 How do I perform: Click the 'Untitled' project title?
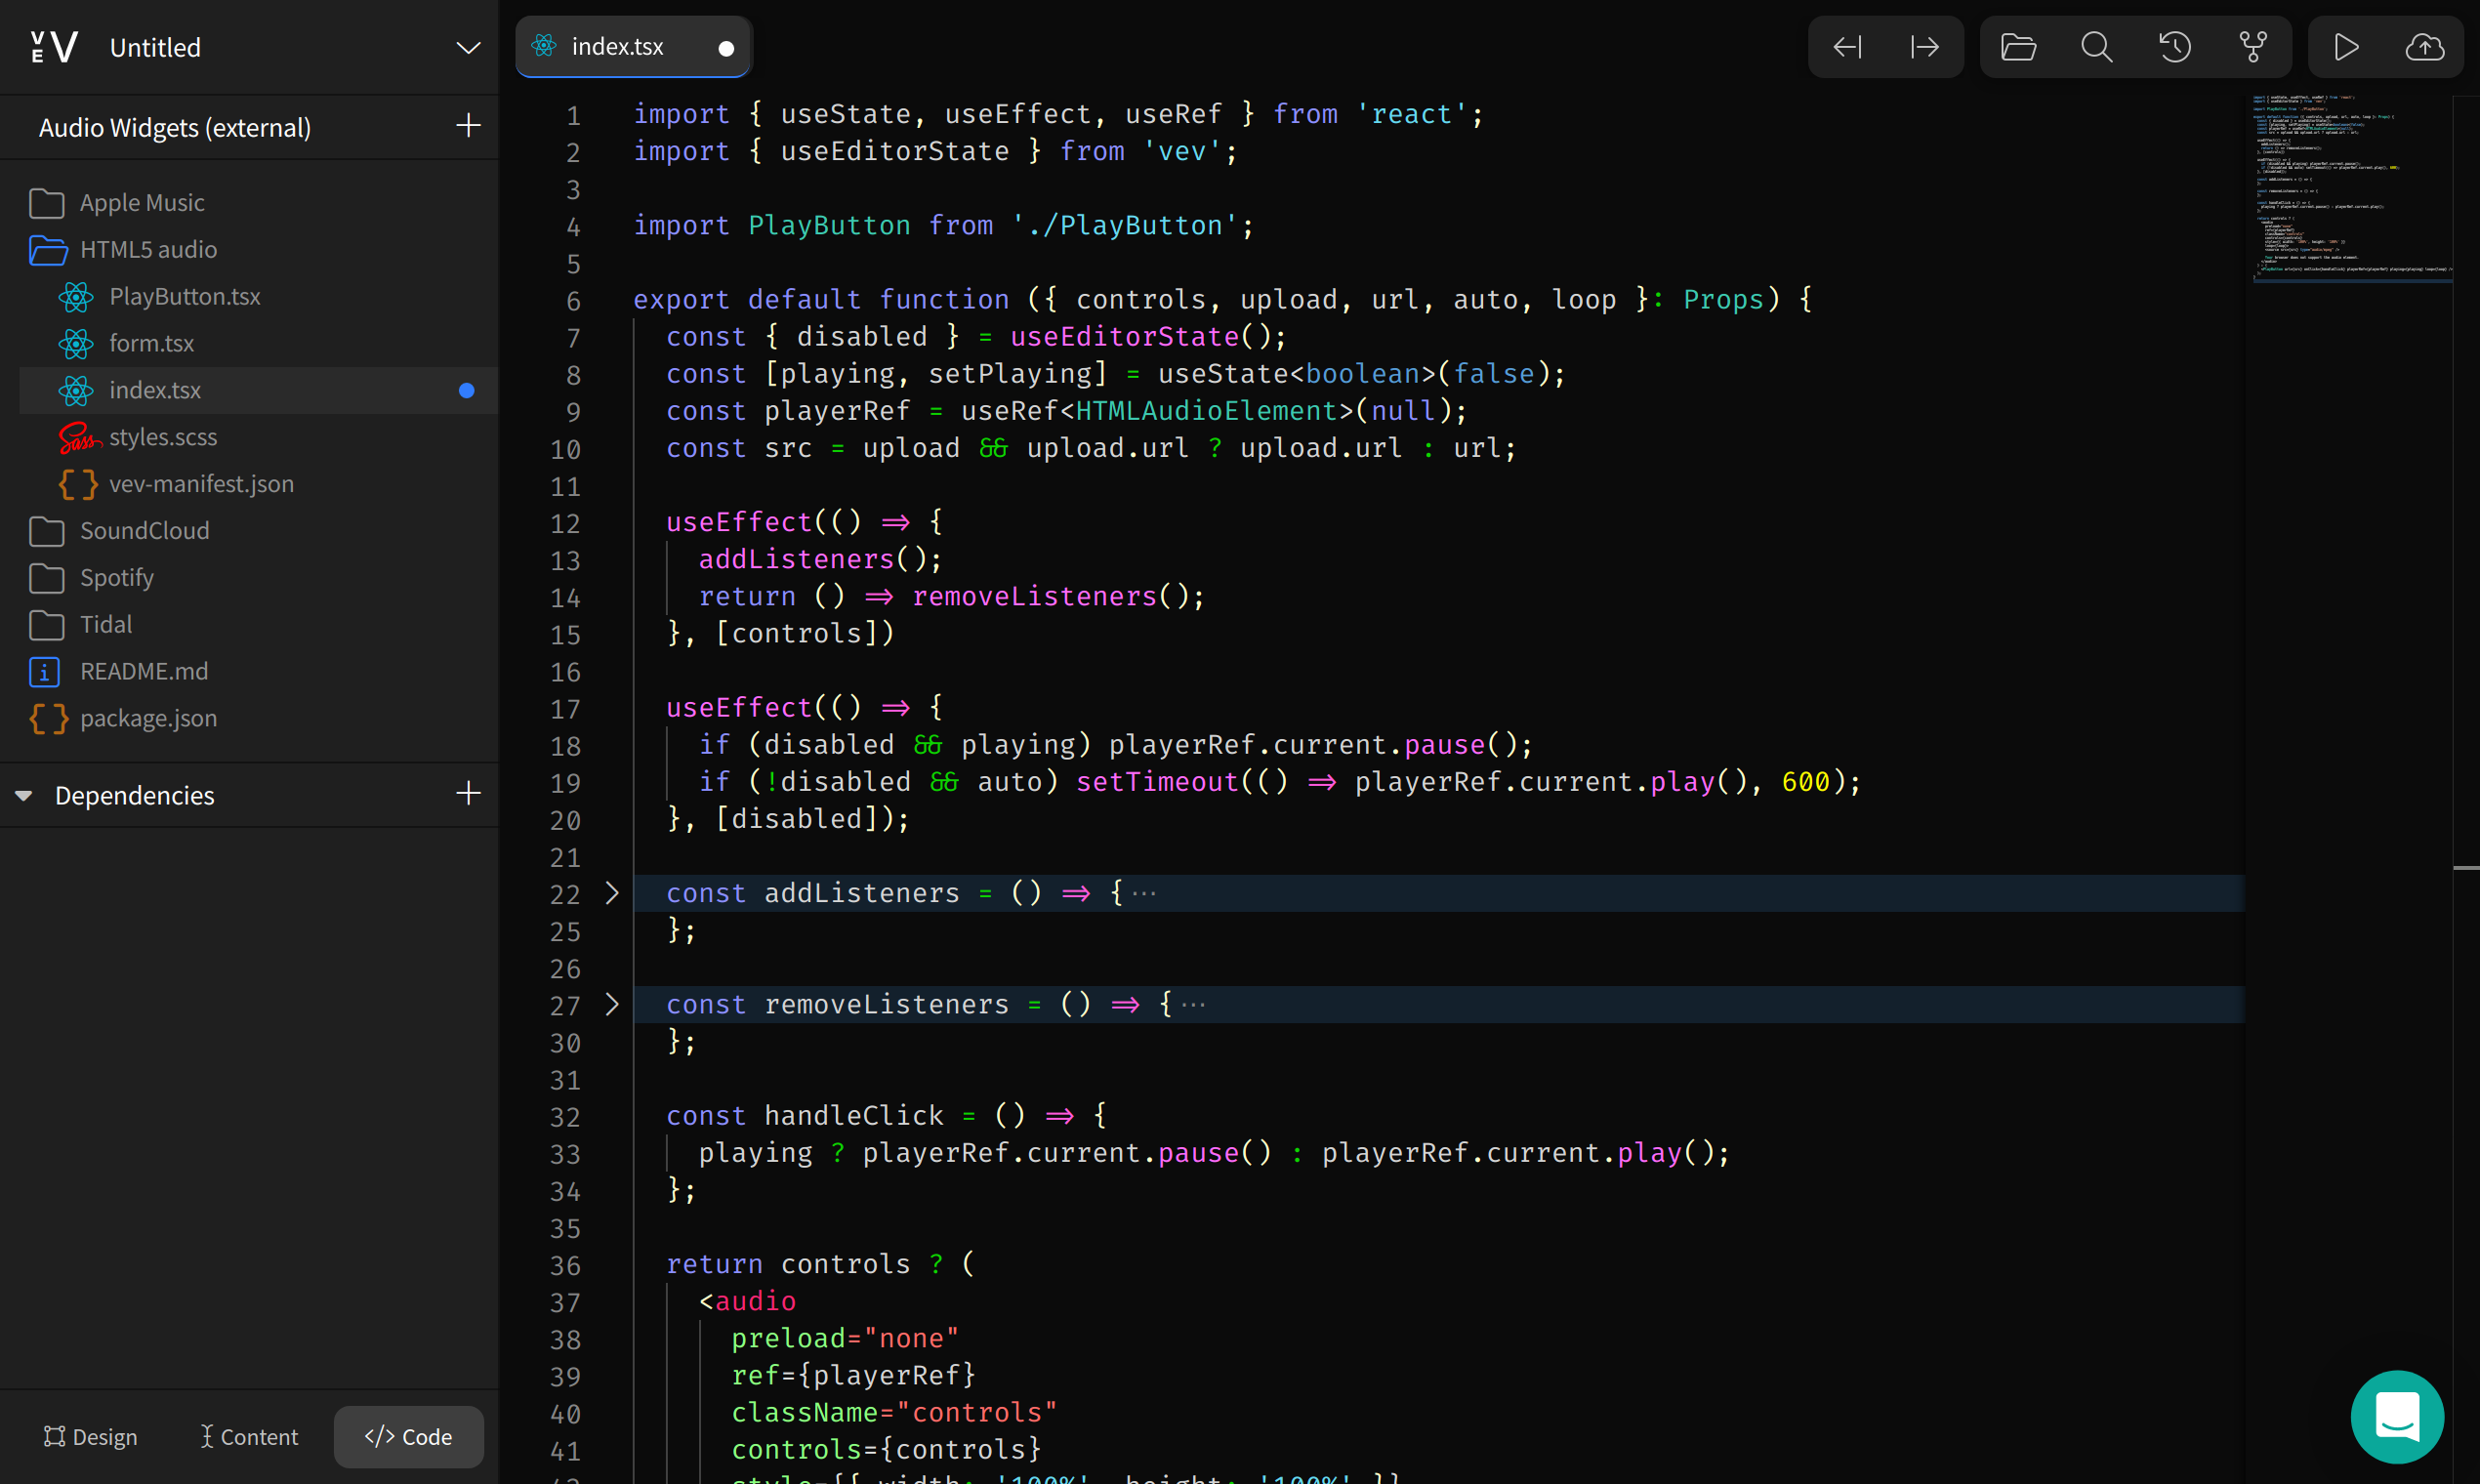tap(155, 48)
